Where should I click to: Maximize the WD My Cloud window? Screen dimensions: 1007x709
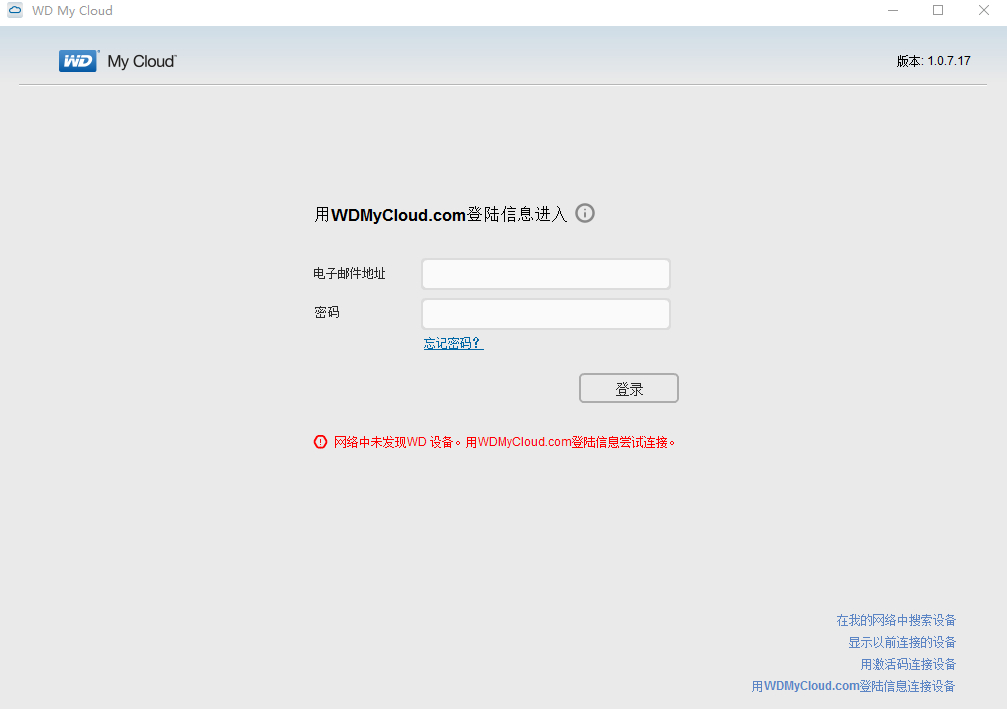point(938,10)
